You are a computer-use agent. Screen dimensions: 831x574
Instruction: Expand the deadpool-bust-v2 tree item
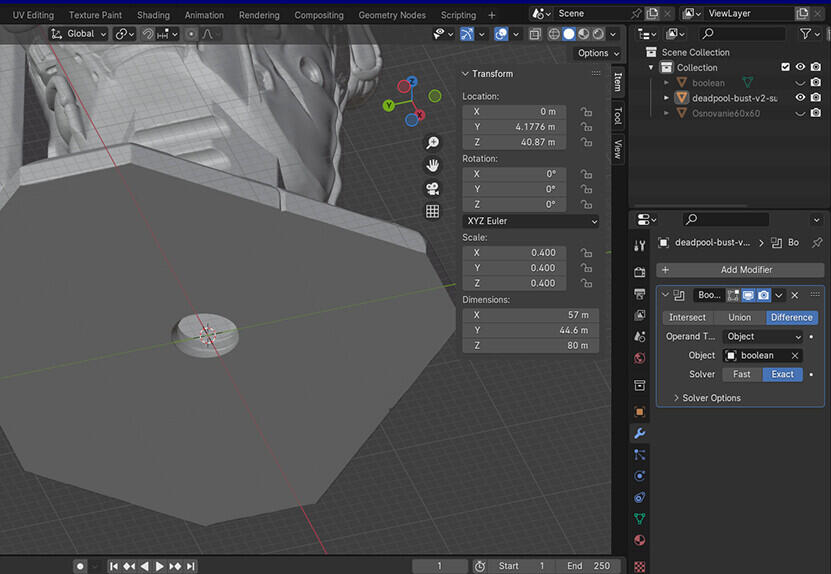(666, 98)
